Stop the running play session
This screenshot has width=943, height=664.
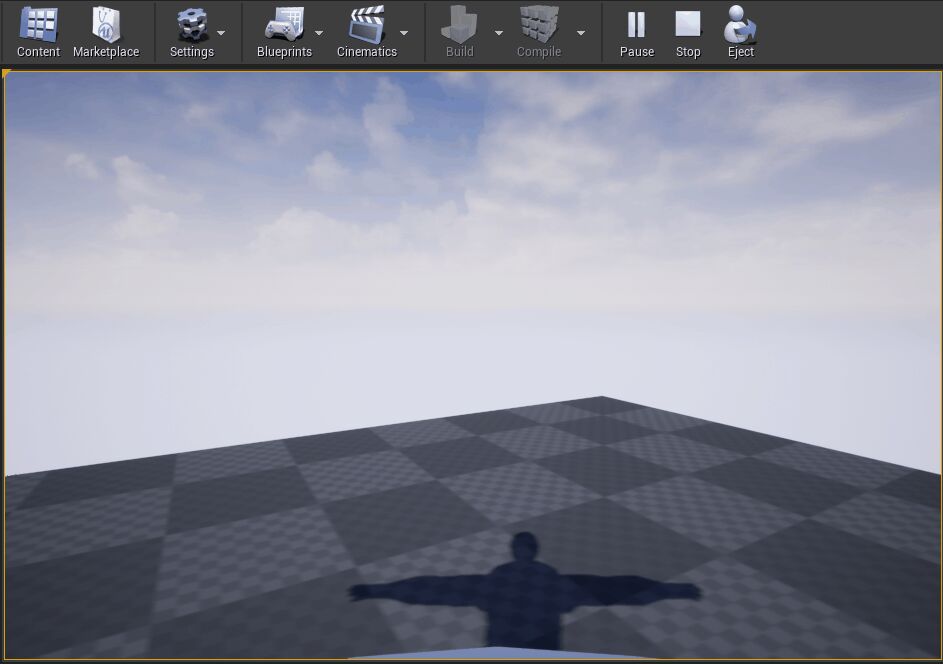coord(688,31)
